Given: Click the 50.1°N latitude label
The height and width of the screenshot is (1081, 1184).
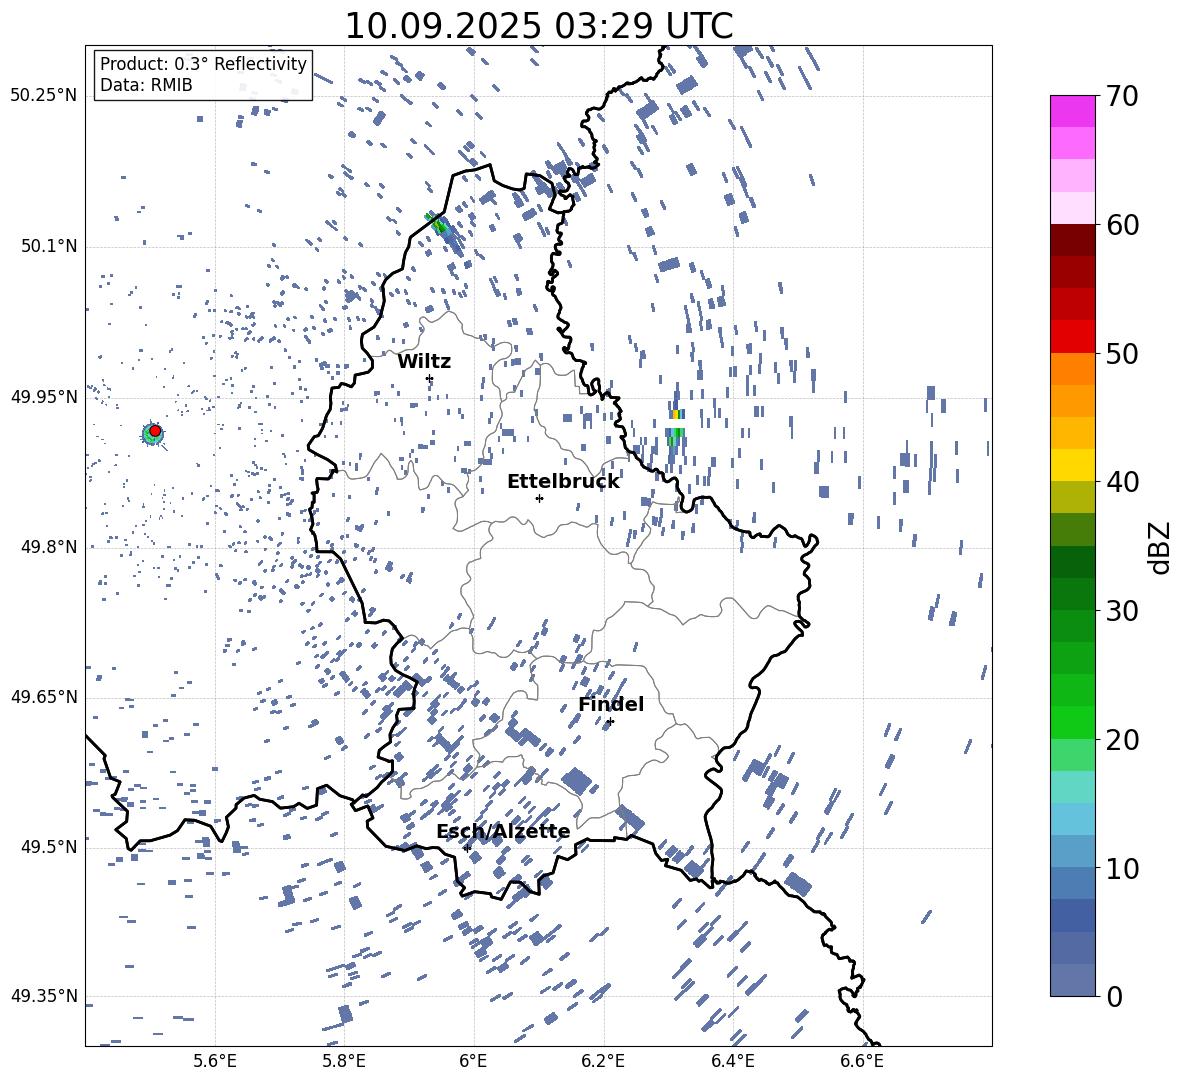Looking at the screenshot, I should (49, 246).
